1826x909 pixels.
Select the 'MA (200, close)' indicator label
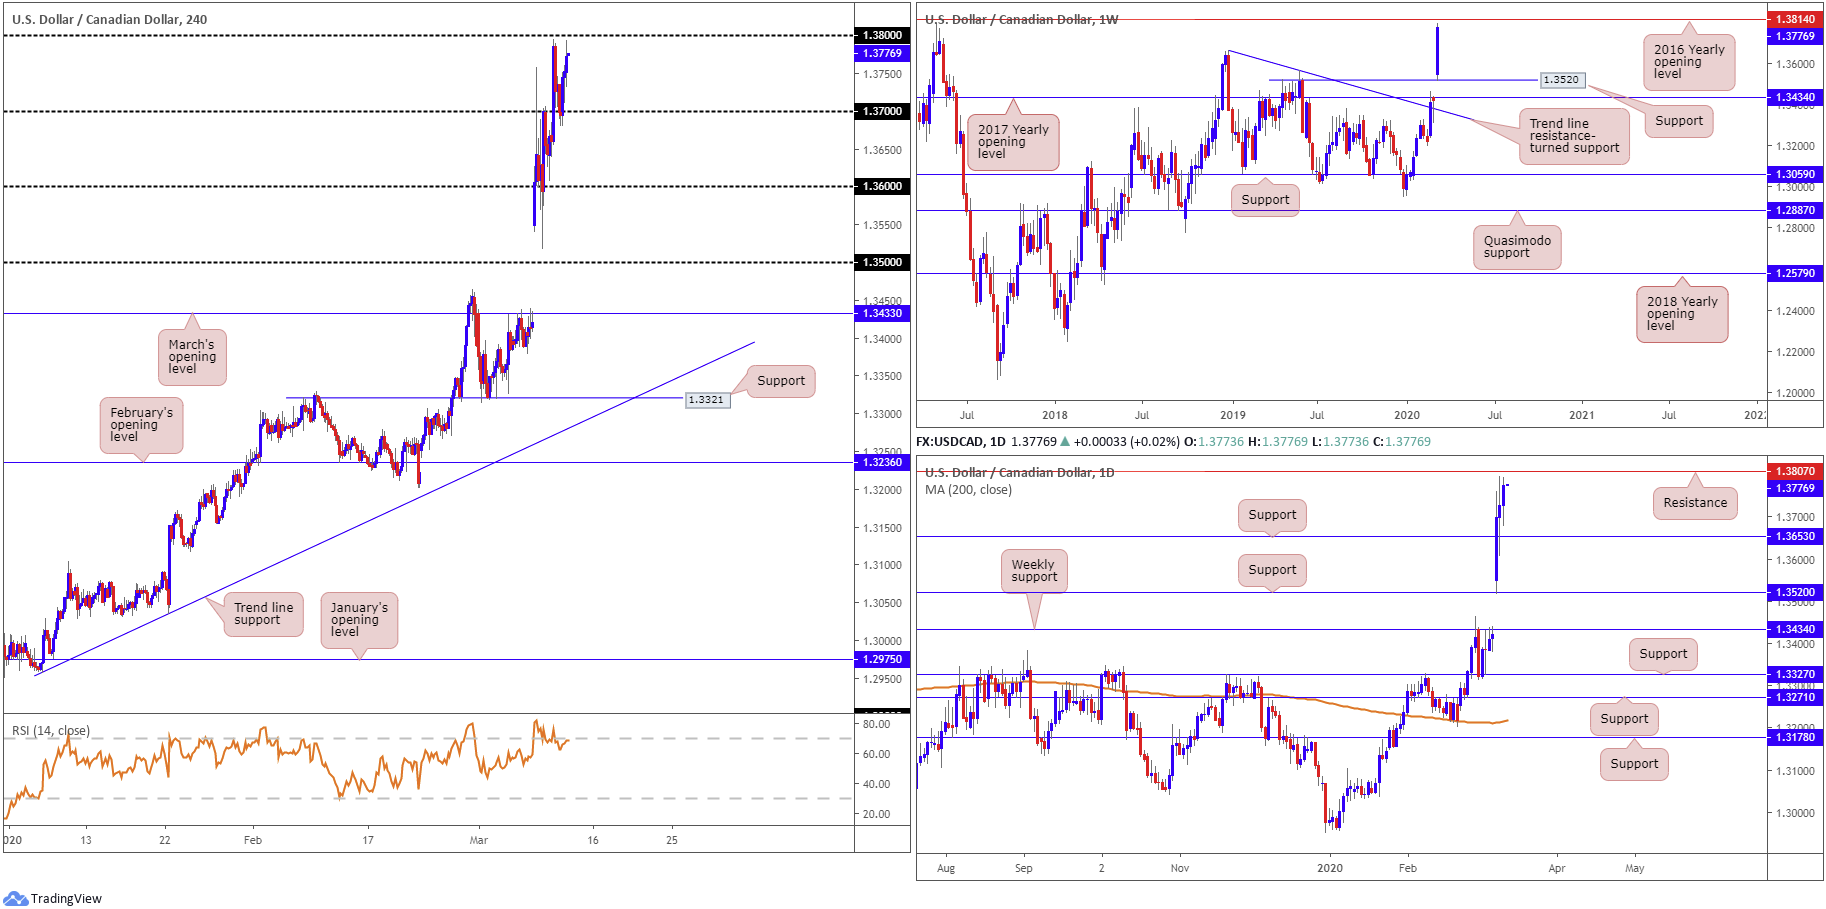click(968, 490)
